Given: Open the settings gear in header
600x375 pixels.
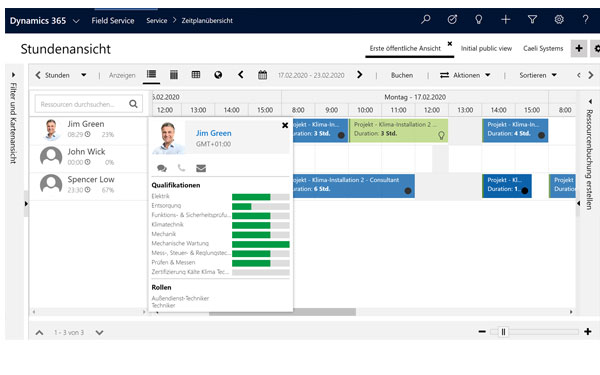Looking at the screenshot, I should (x=559, y=19).
